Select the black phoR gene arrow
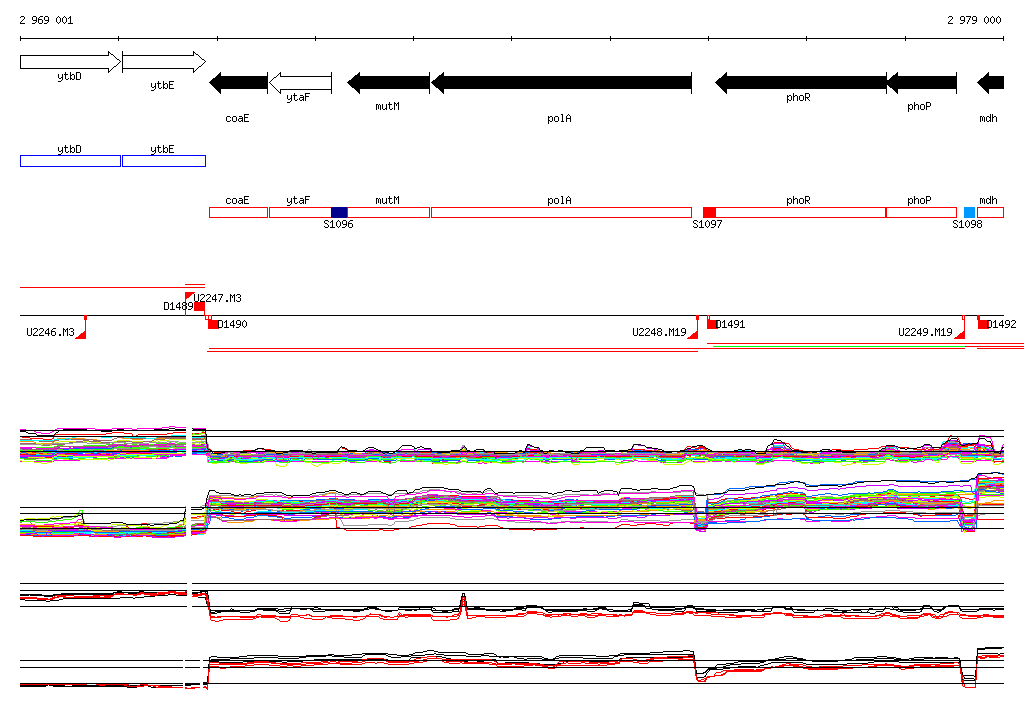1024x714 pixels. [801, 83]
